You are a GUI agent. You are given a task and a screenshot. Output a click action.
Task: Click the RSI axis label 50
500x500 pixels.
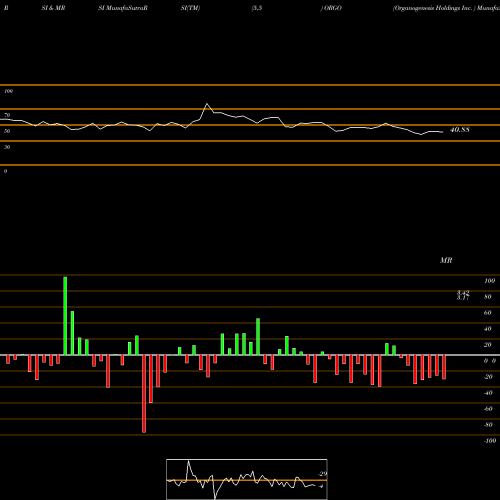point(7,131)
